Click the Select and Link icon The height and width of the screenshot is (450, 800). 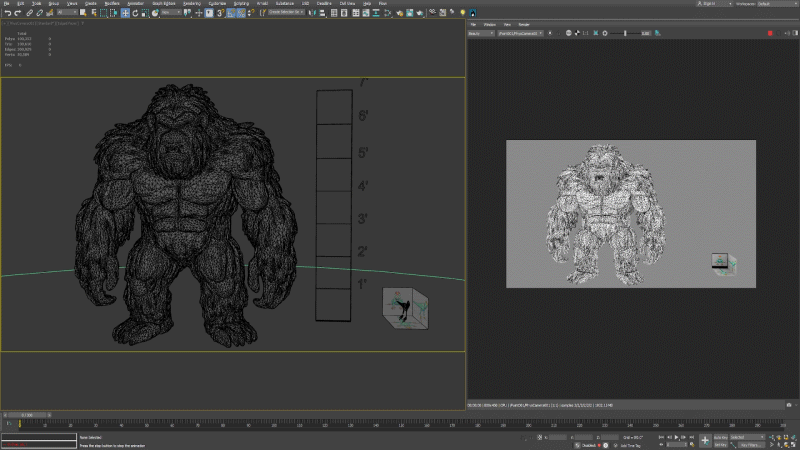29,13
